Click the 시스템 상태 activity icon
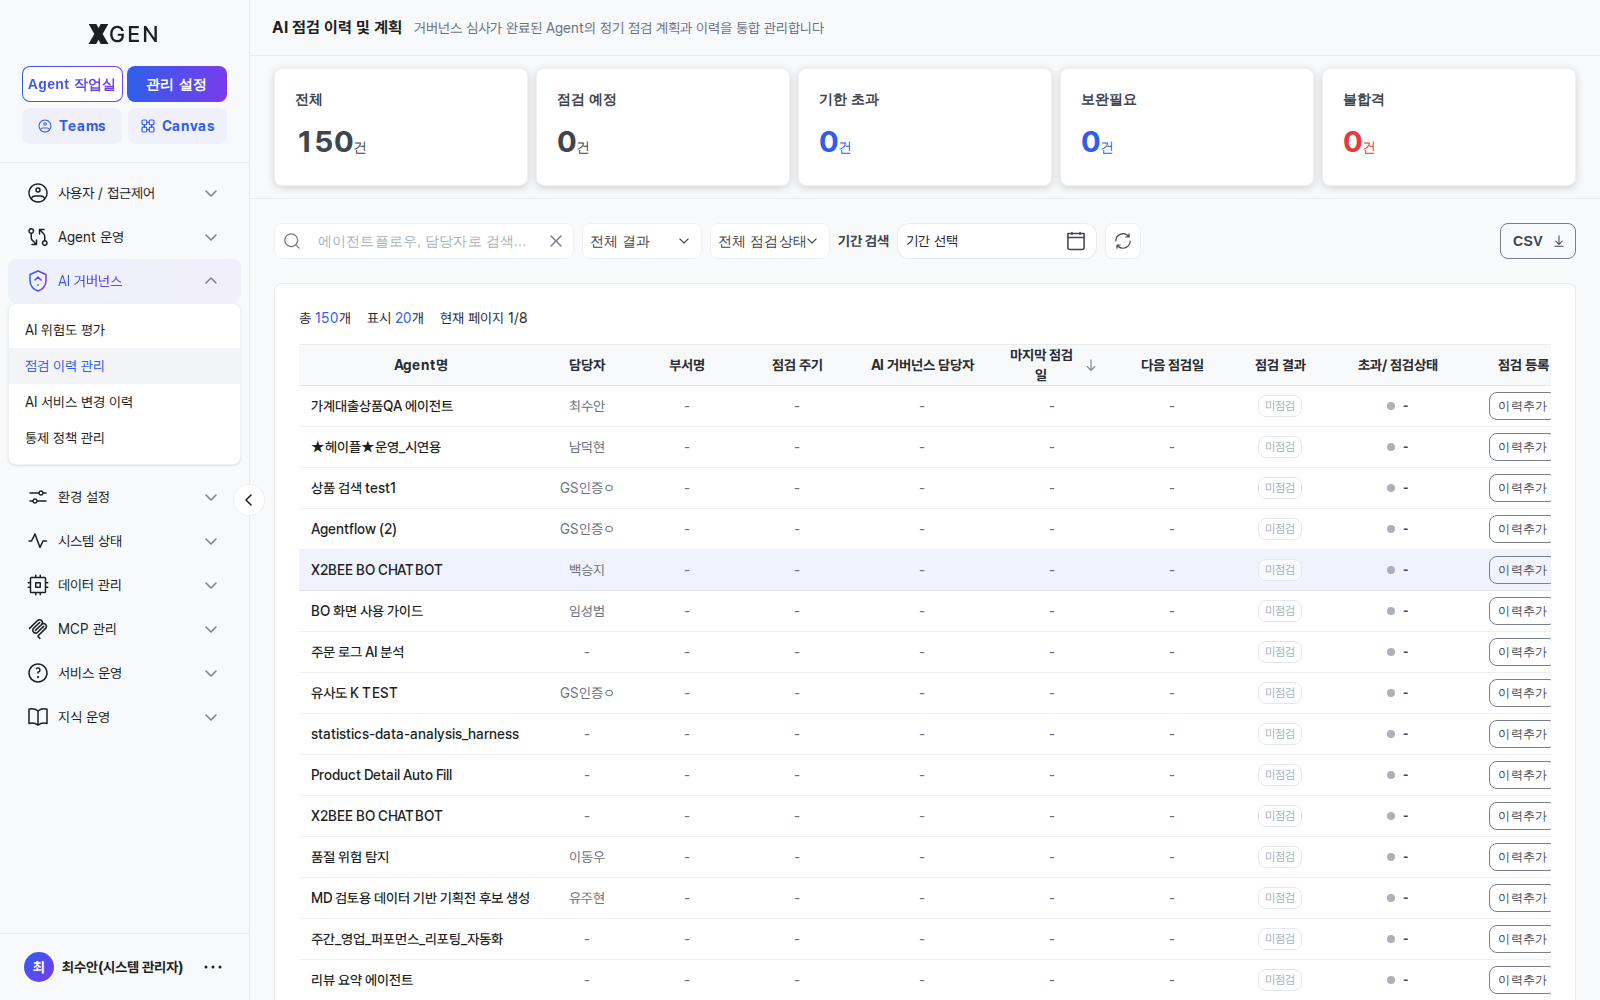The image size is (1600, 1000). (x=38, y=541)
